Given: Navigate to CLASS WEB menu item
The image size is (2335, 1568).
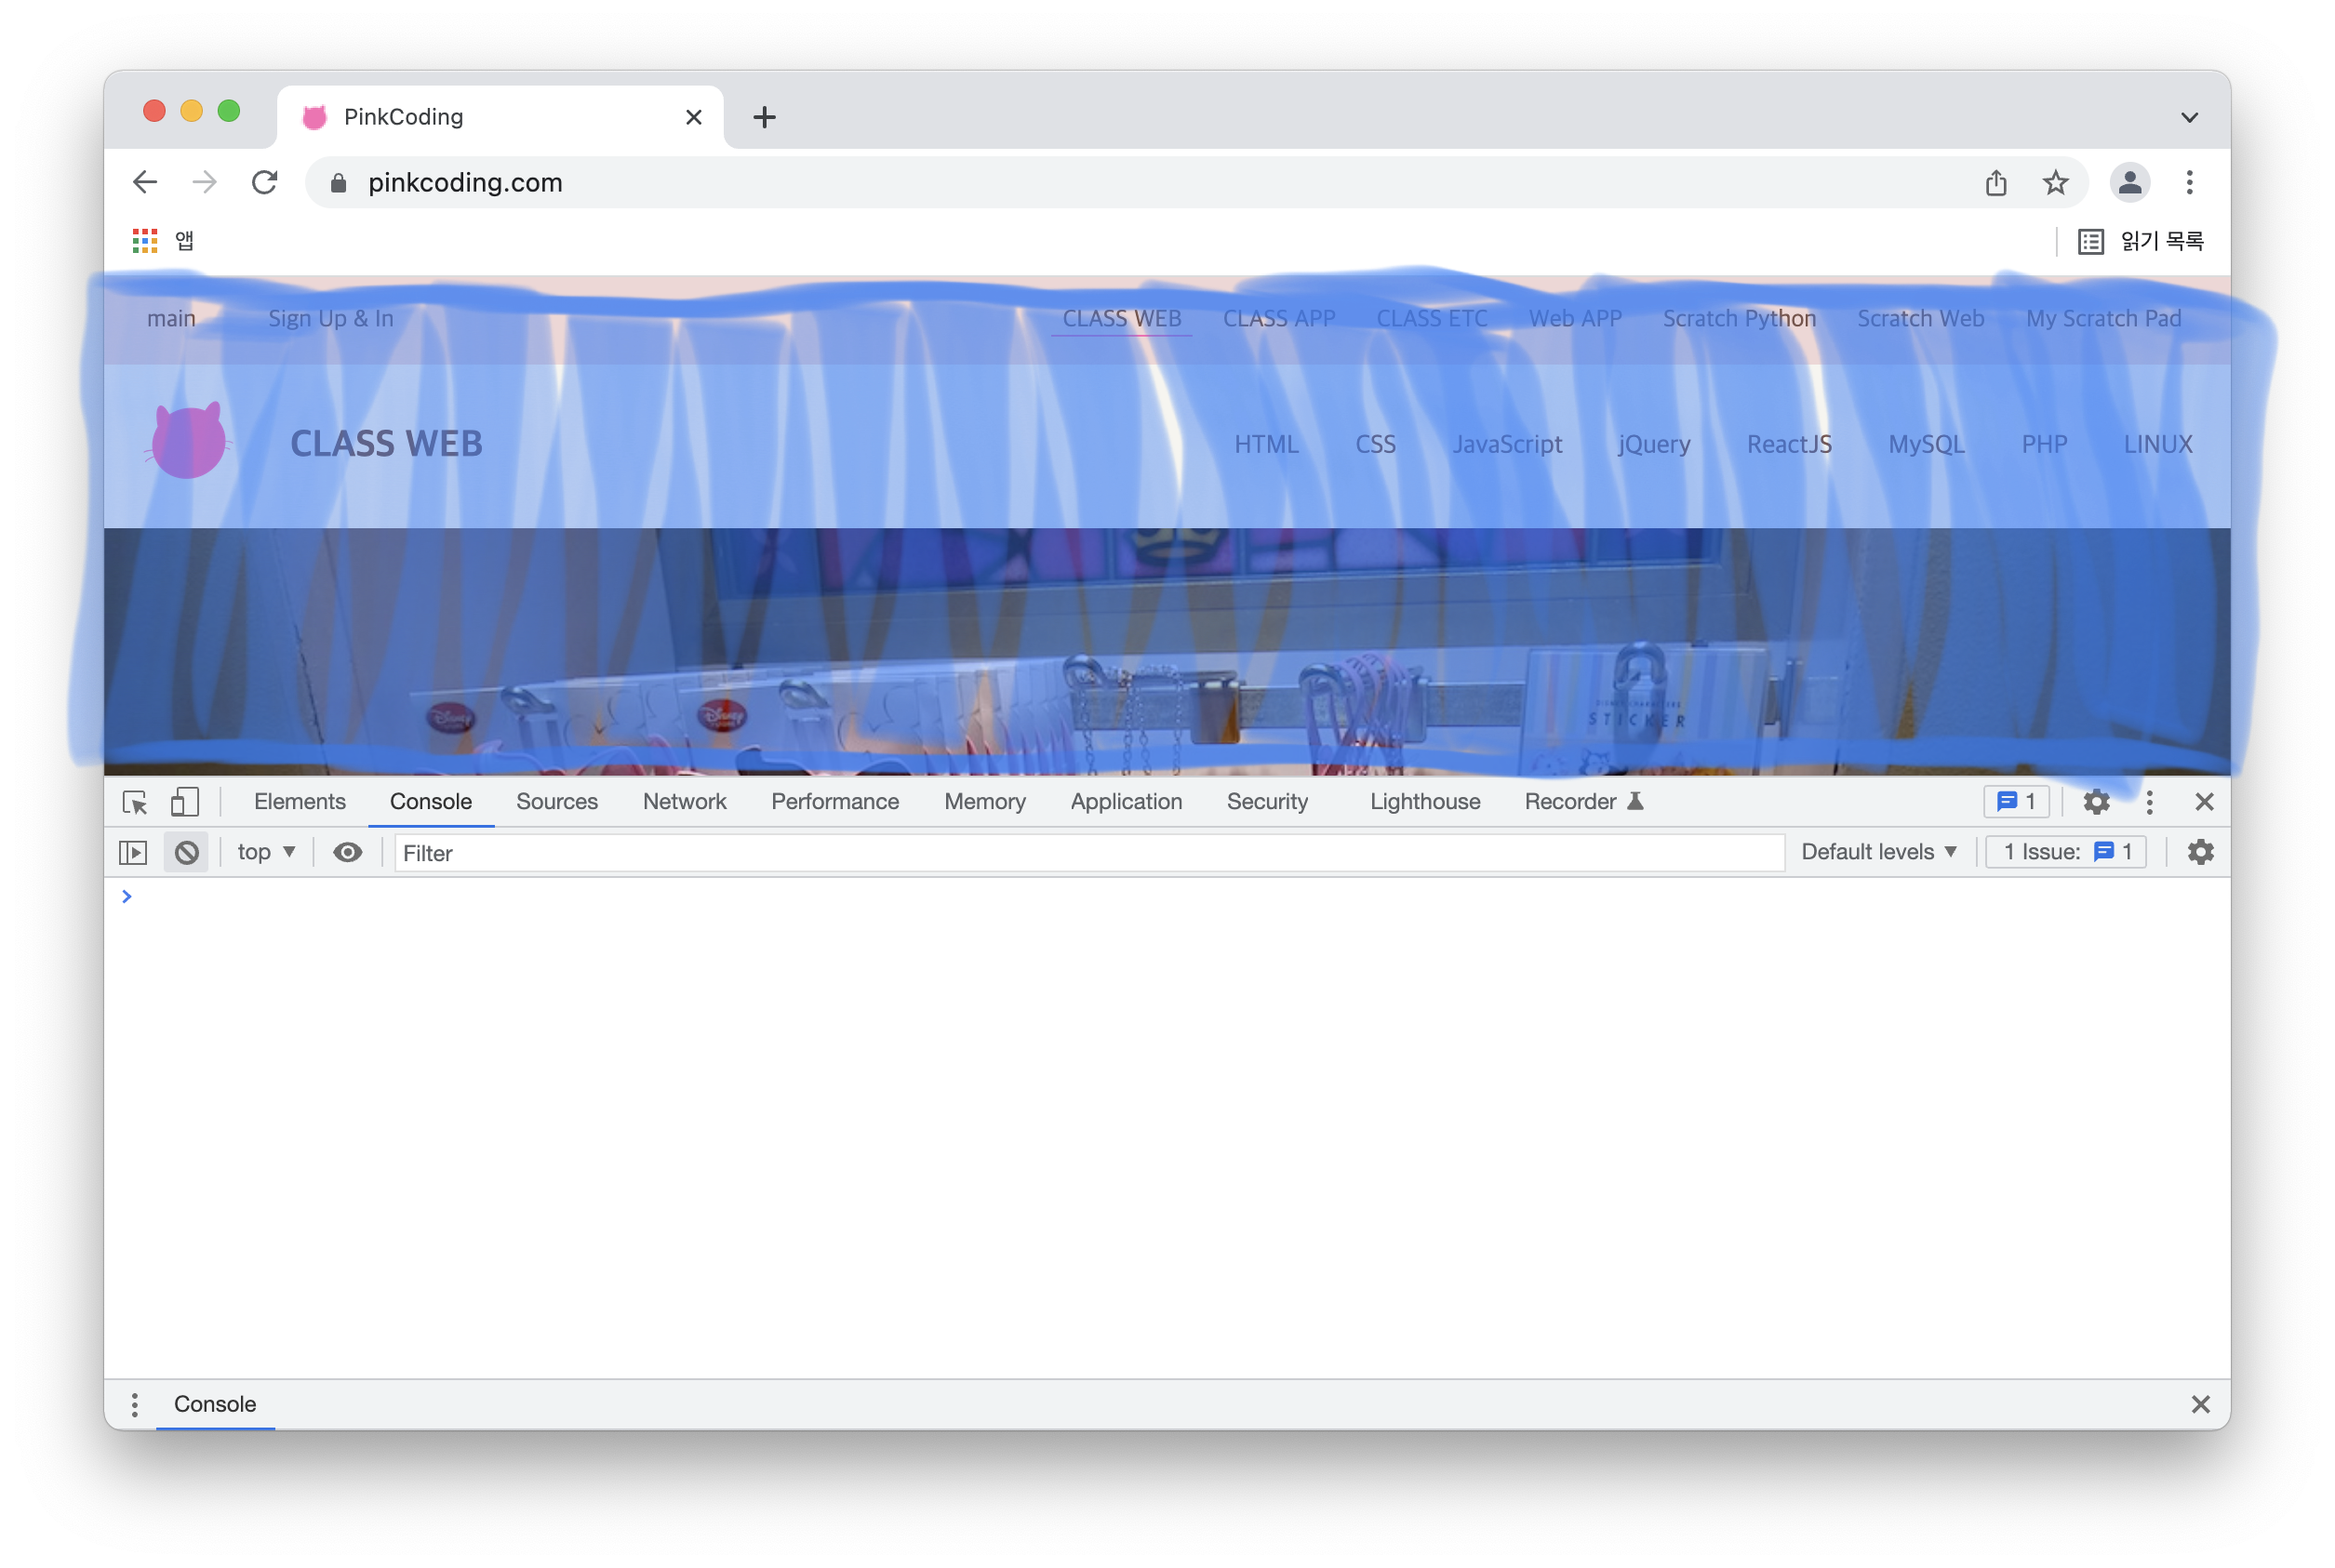Looking at the screenshot, I should coord(1122,318).
